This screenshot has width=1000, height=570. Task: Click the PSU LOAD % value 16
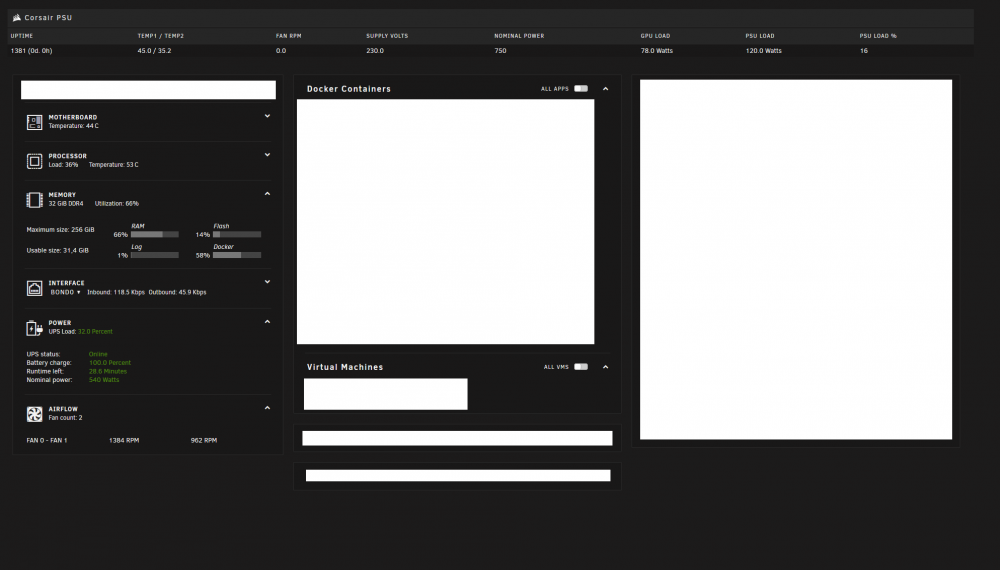[x=864, y=50]
